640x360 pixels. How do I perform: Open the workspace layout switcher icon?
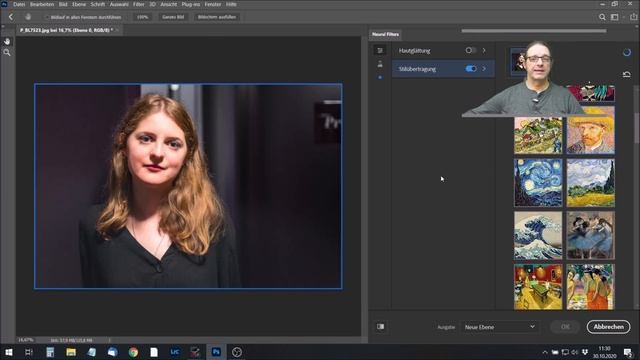click(615, 17)
